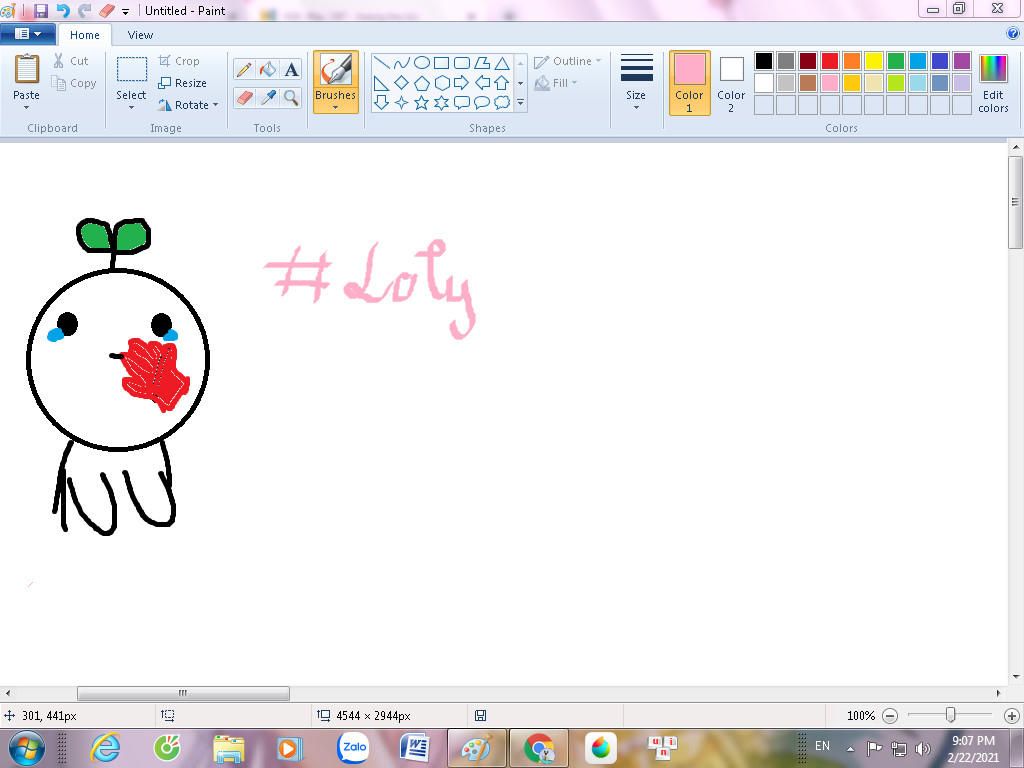Click the volume speaker tray icon
1024x768 pixels.
pos(922,748)
